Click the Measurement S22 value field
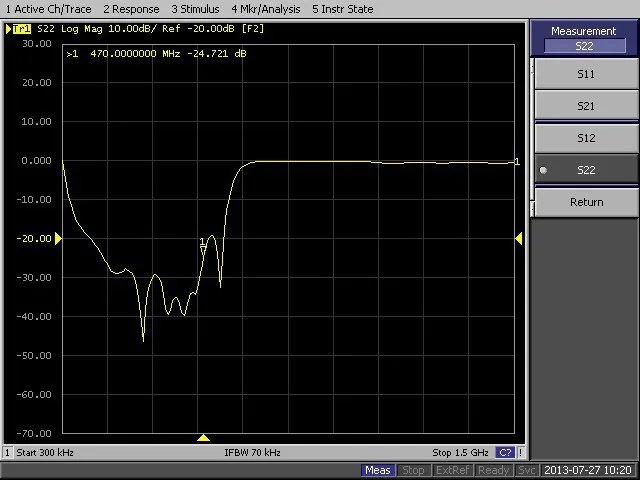Image resolution: width=640 pixels, height=480 pixels. pos(584,46)
